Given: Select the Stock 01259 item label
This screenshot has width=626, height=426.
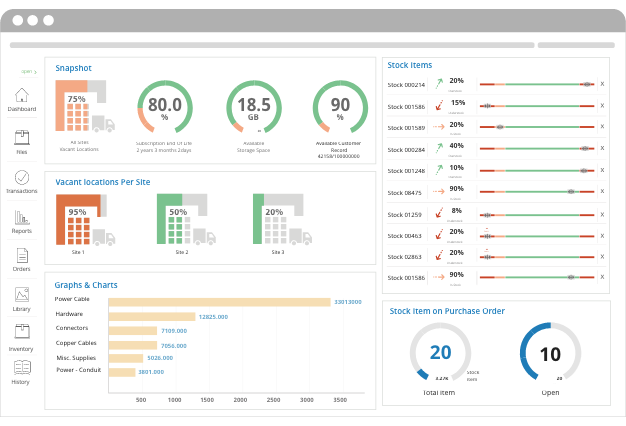Looking at the screenshot, I should tap(405, 214).
